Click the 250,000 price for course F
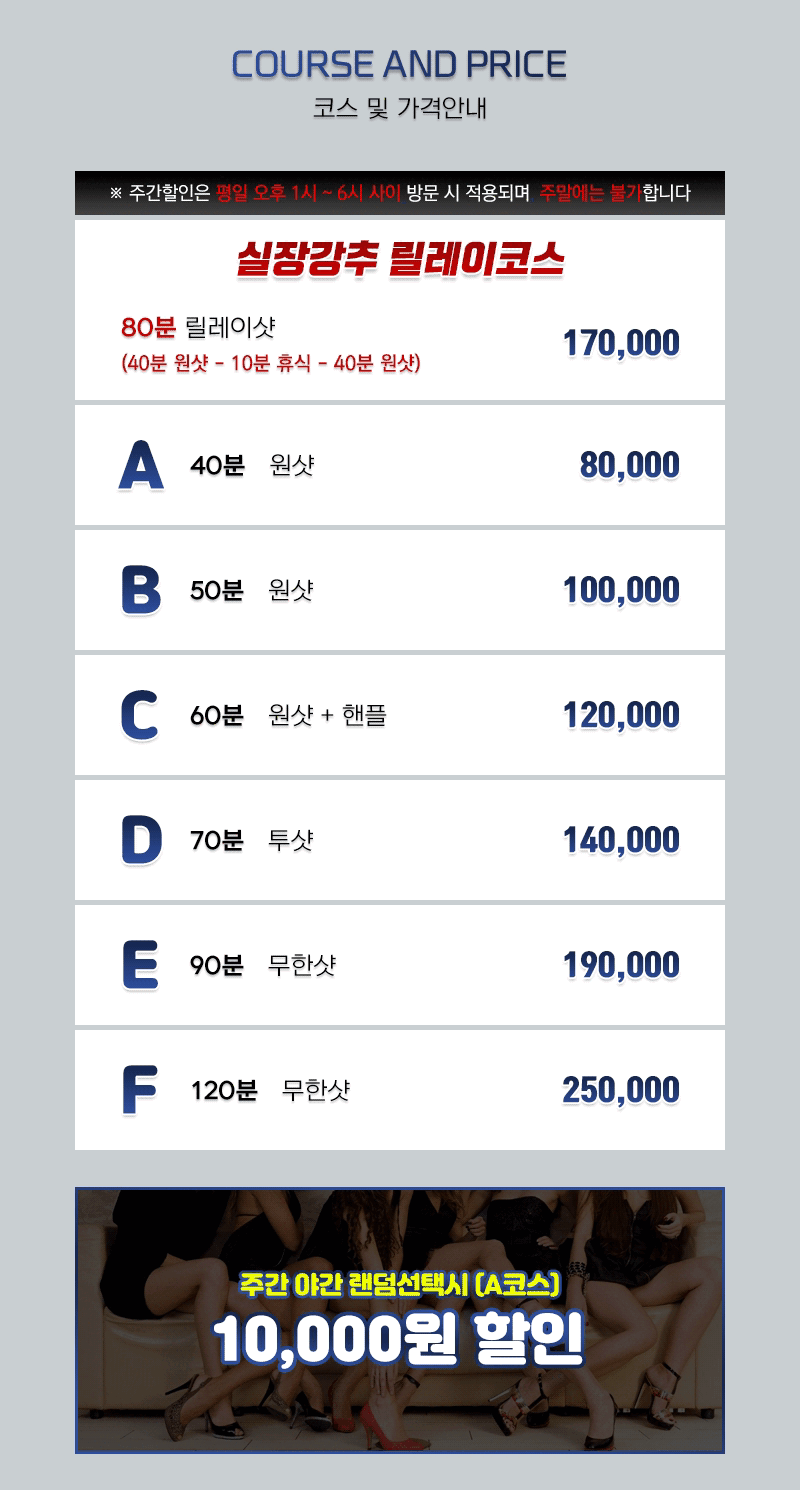The width and height of the screenshot is (800, 1490). (x=621, y=1090)
